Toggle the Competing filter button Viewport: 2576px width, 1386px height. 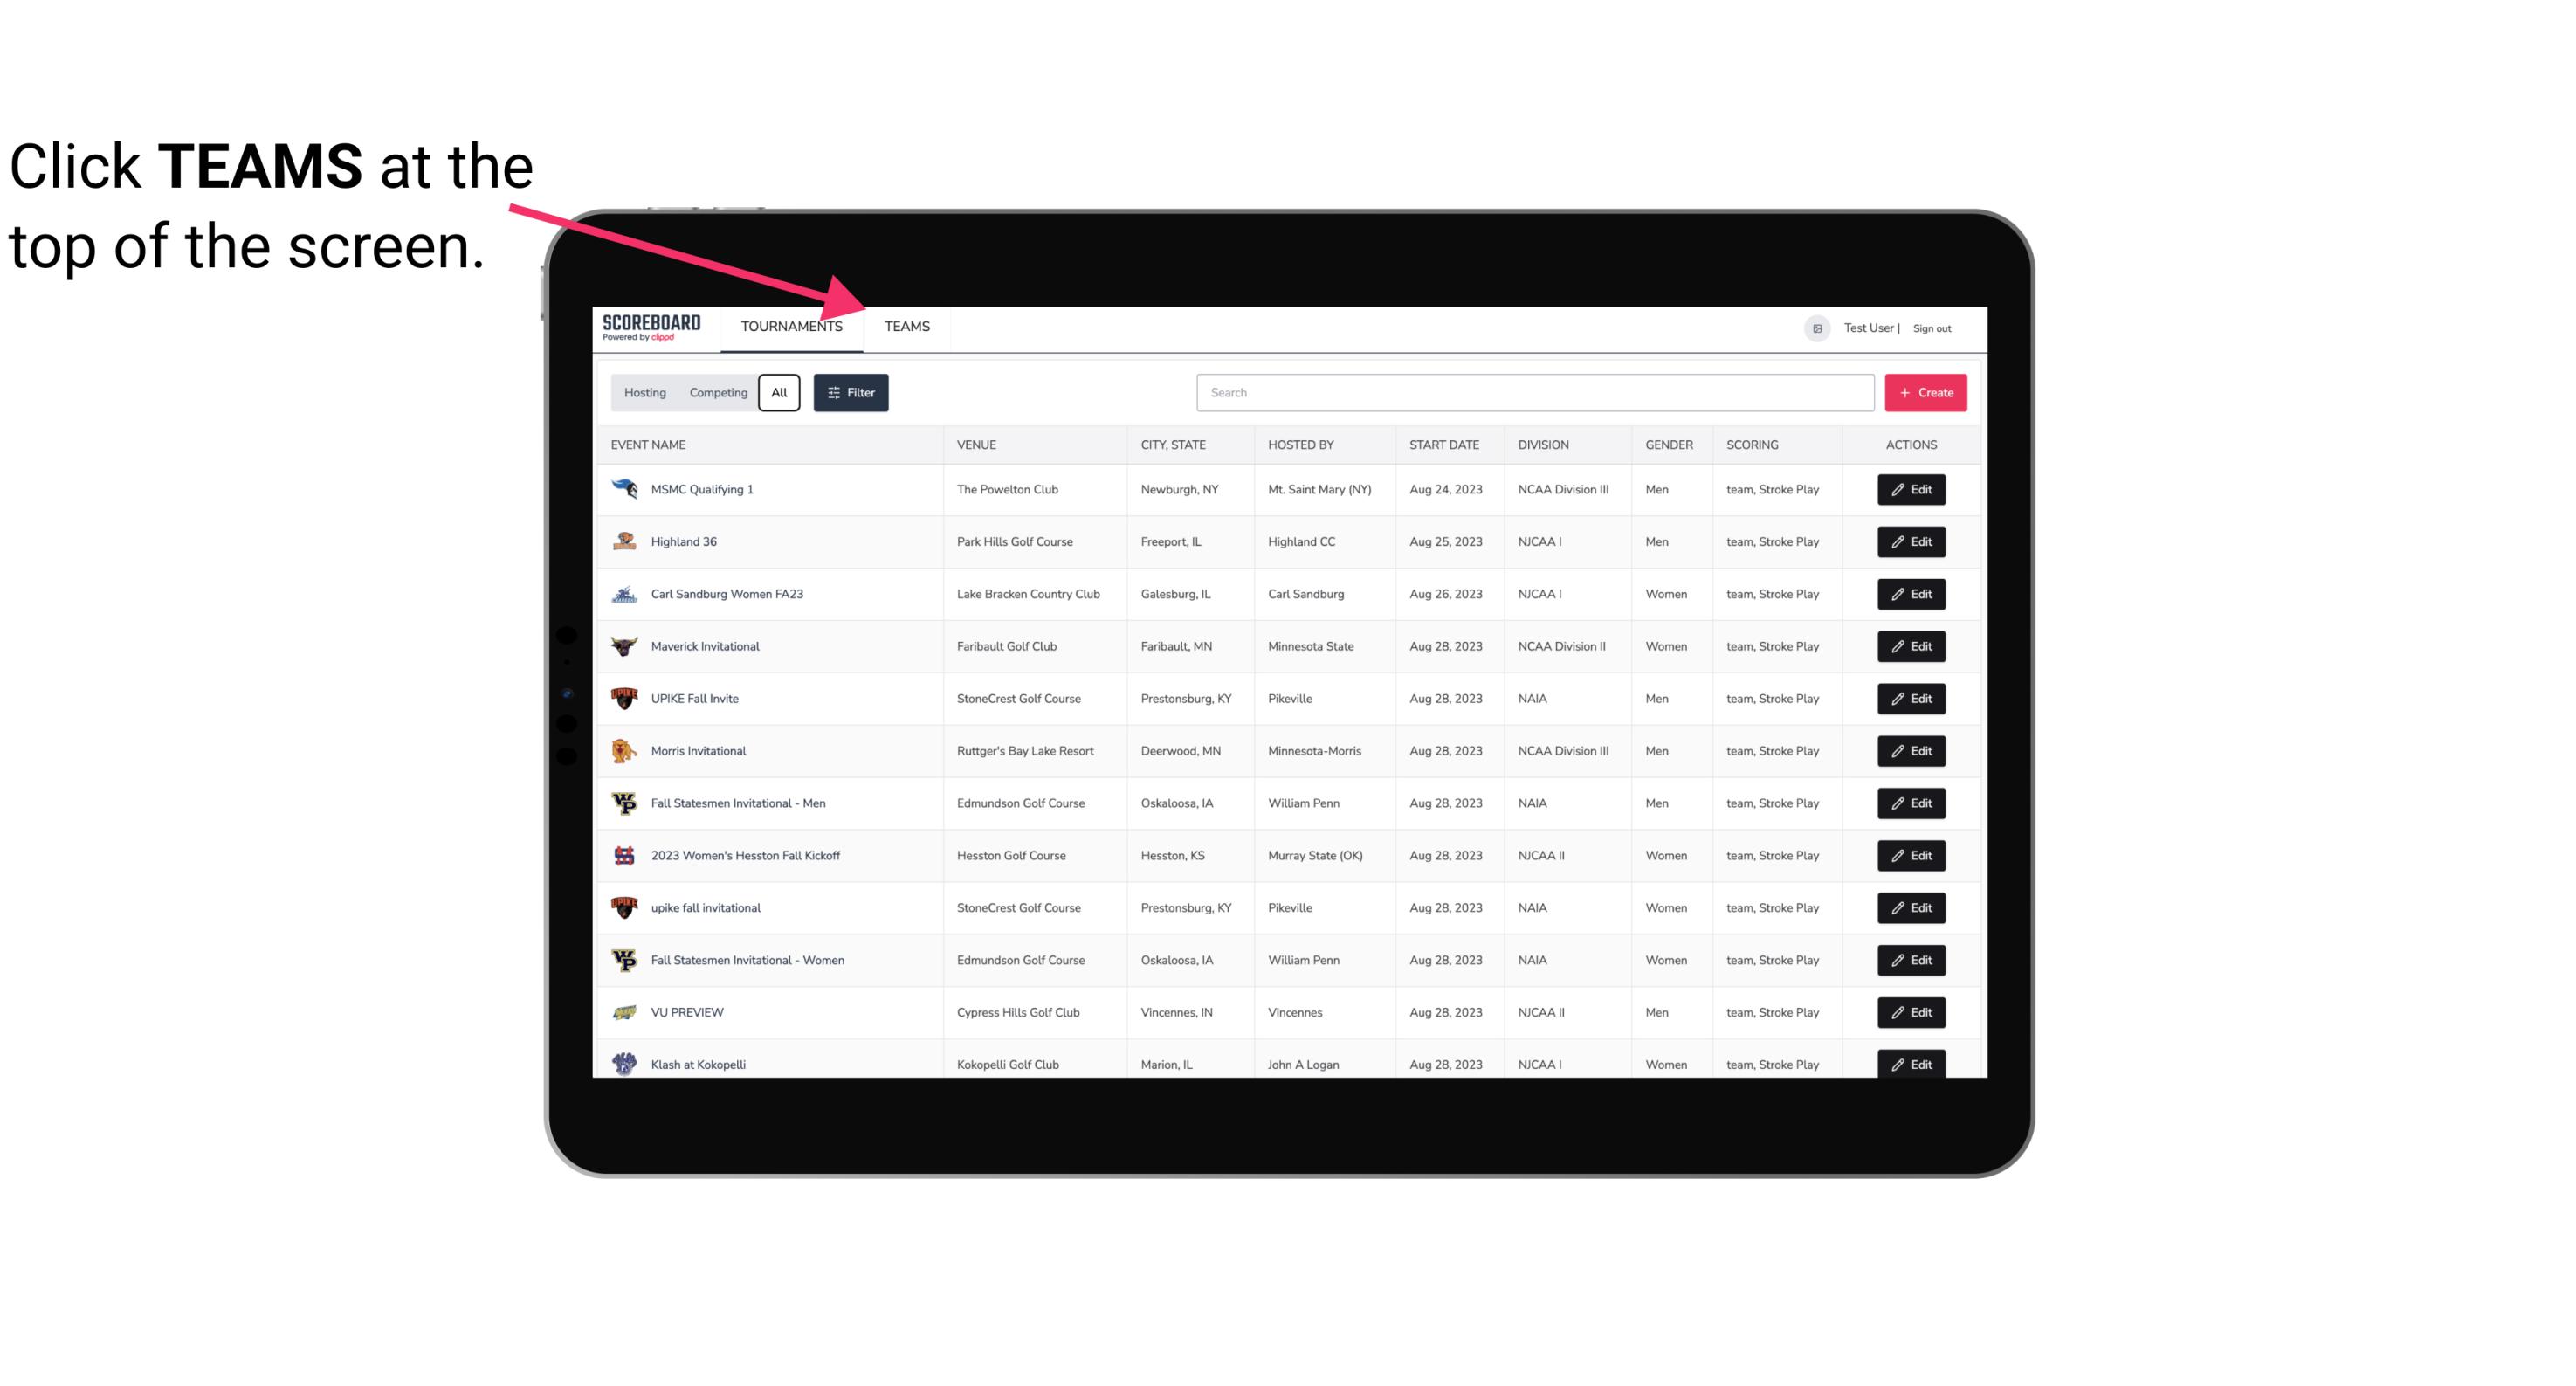715,393
